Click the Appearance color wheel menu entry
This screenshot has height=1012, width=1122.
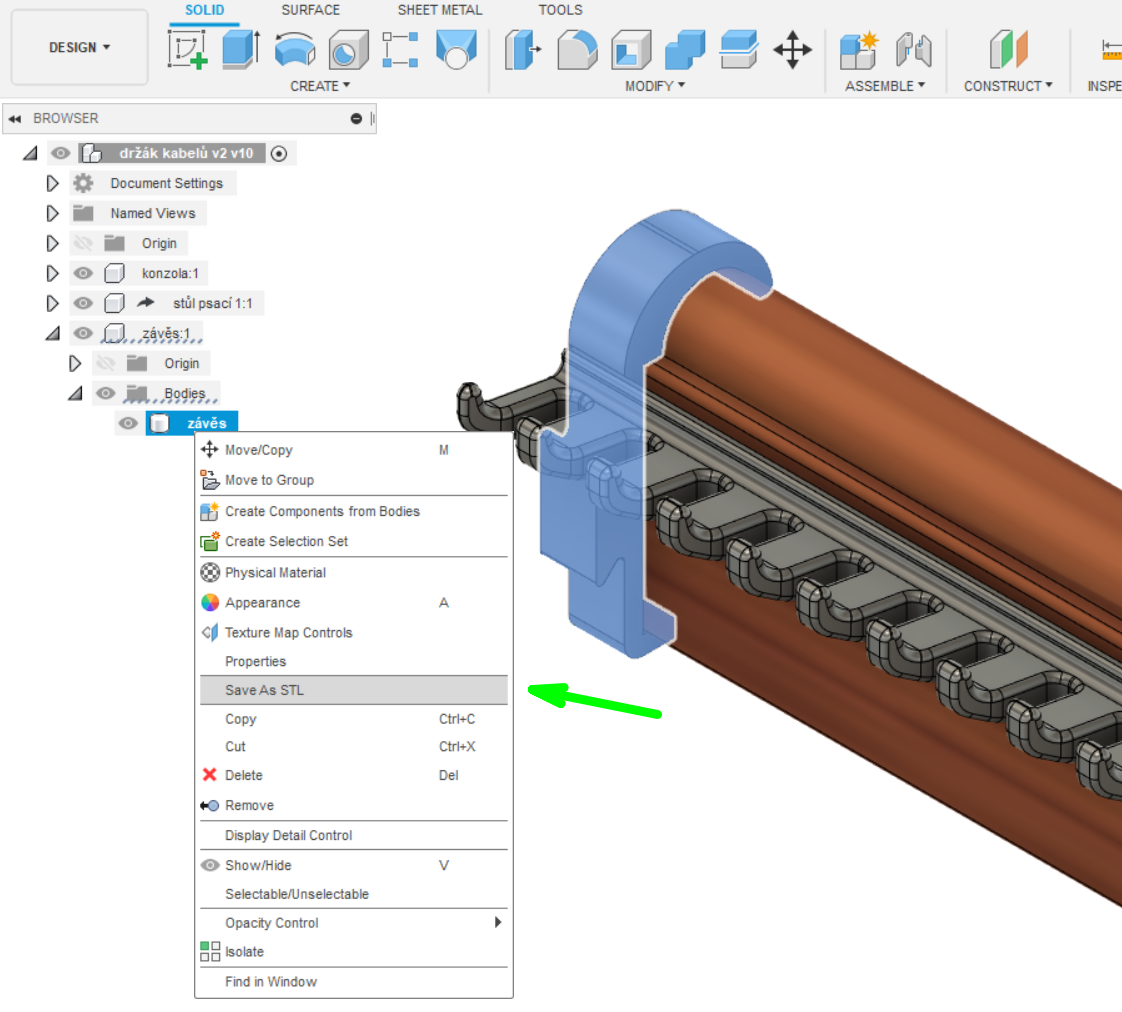pos(262,602)
